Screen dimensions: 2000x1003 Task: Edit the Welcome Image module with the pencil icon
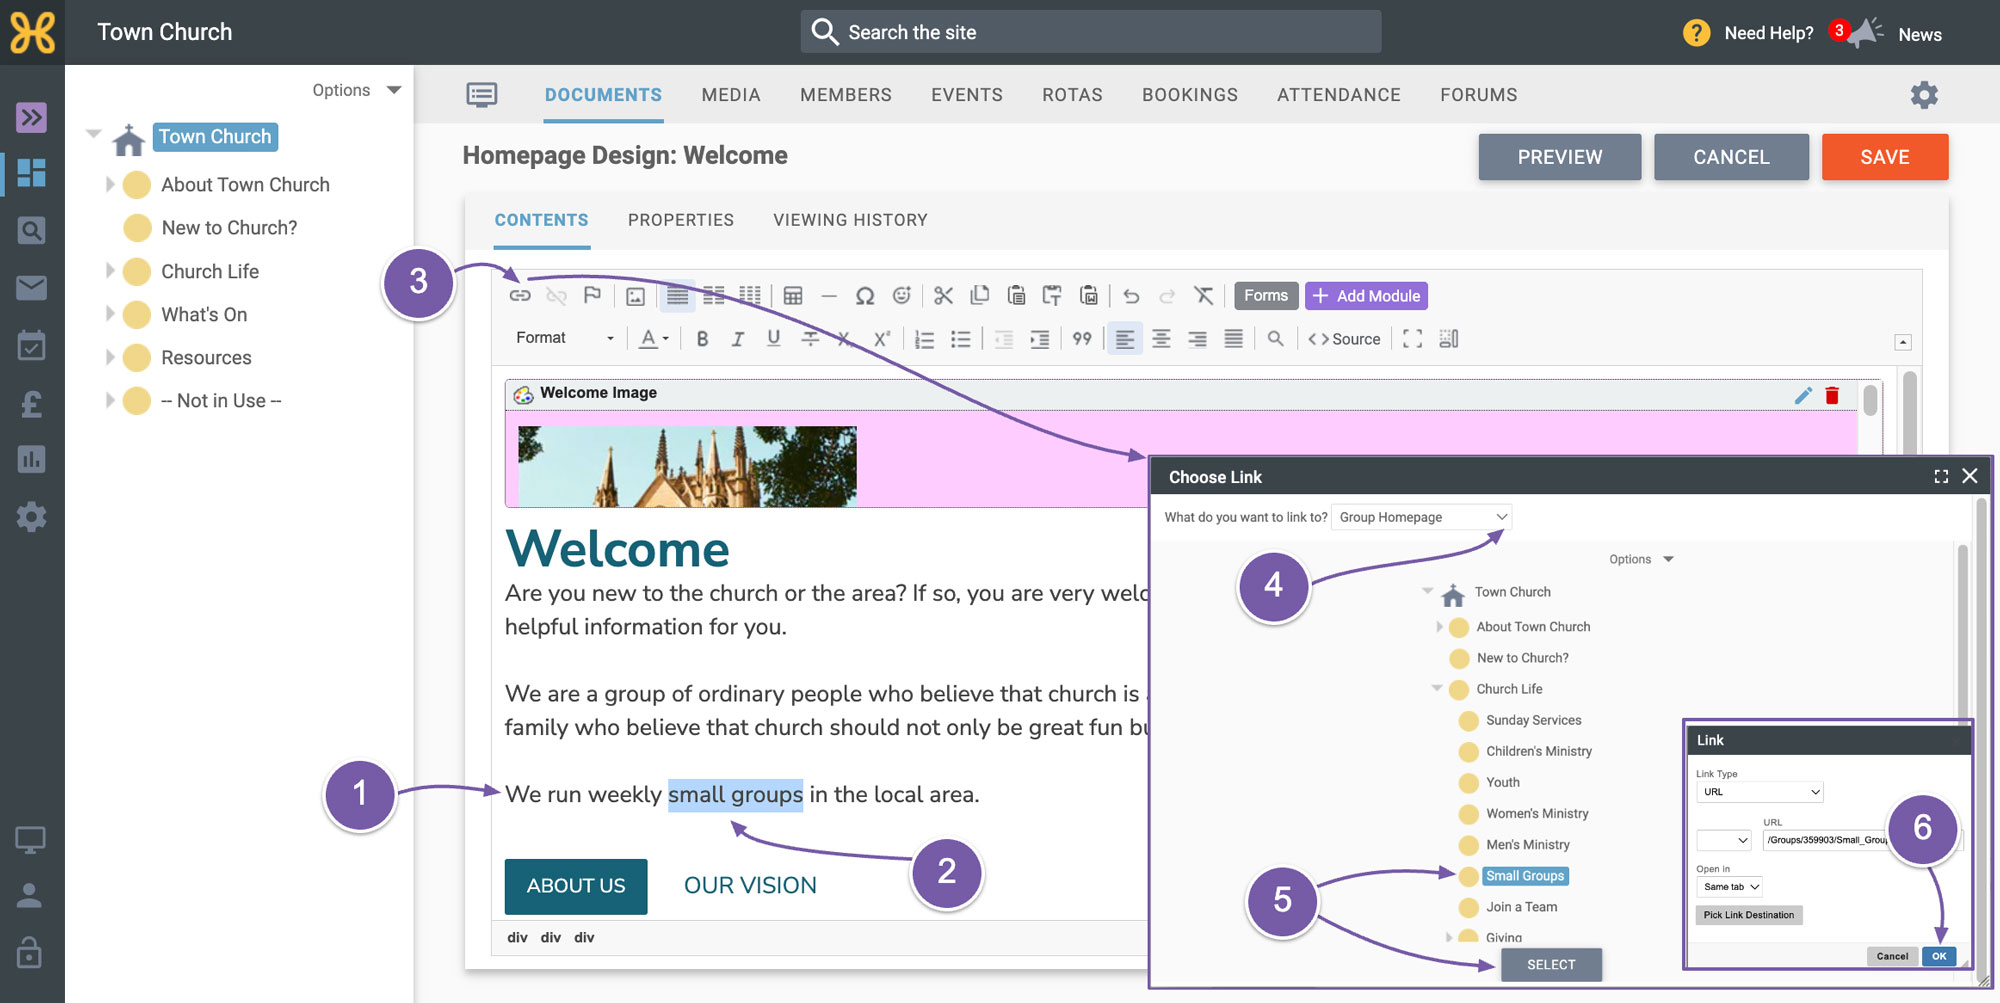1803,395
